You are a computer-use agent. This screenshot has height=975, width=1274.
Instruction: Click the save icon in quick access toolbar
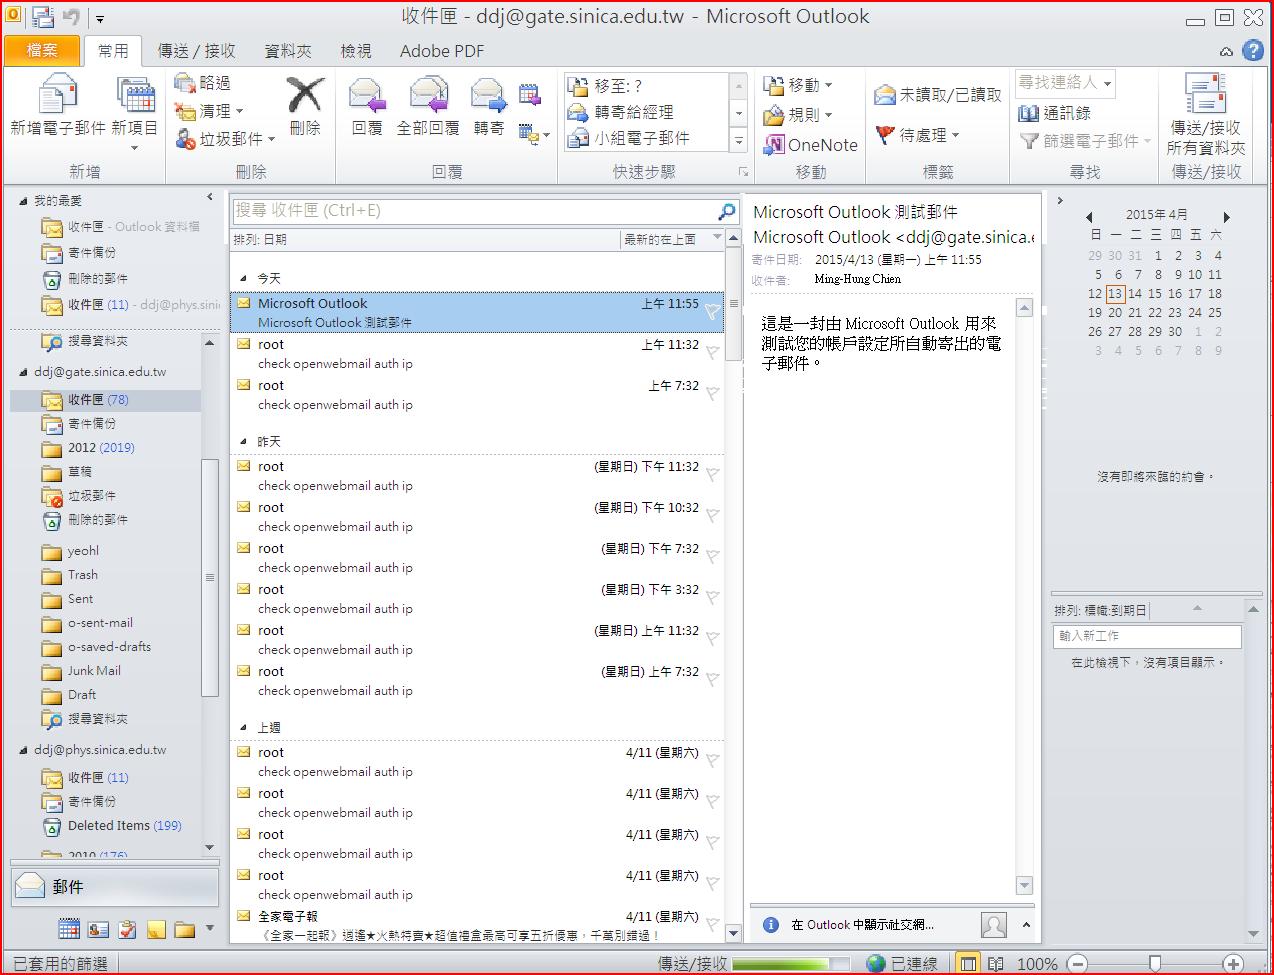[43, 17]
